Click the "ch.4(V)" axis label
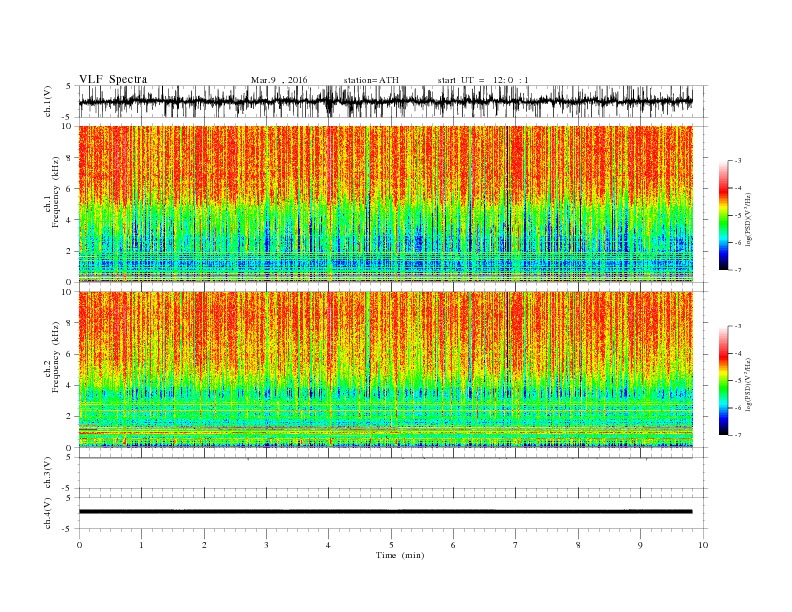792x612 pixels. click(47, 513)
